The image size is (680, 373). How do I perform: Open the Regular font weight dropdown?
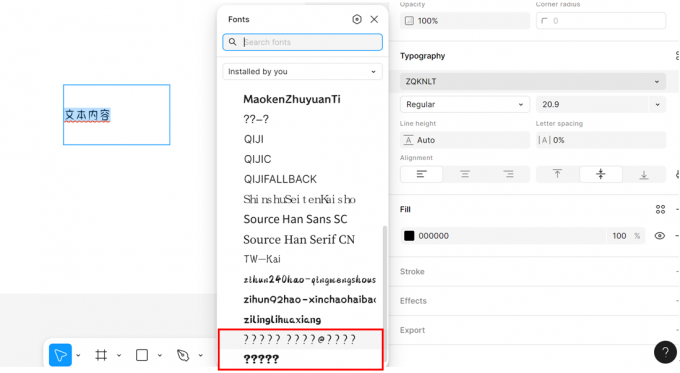click(465, 105)
